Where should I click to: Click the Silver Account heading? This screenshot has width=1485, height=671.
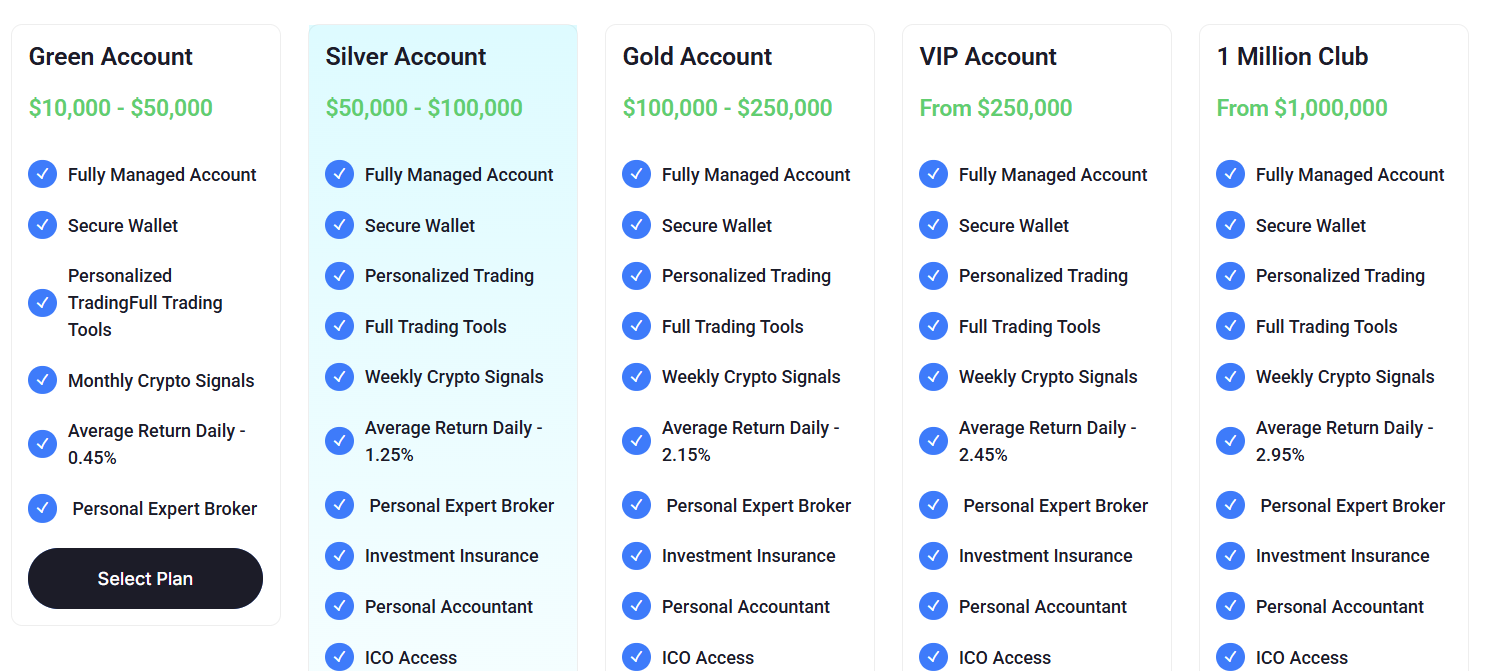point(406,57)
